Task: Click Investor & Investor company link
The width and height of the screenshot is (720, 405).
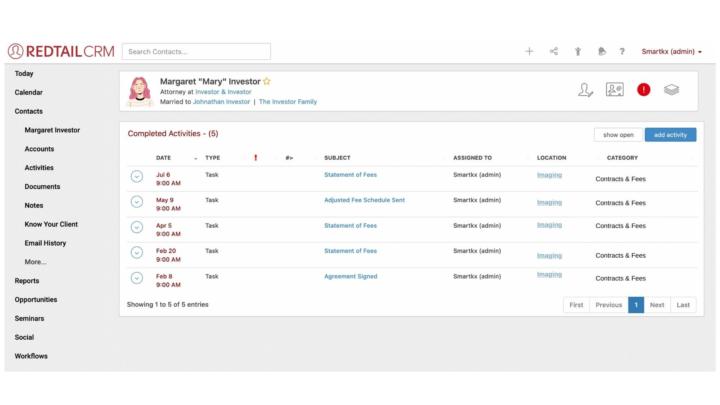Action: [223, 92]
